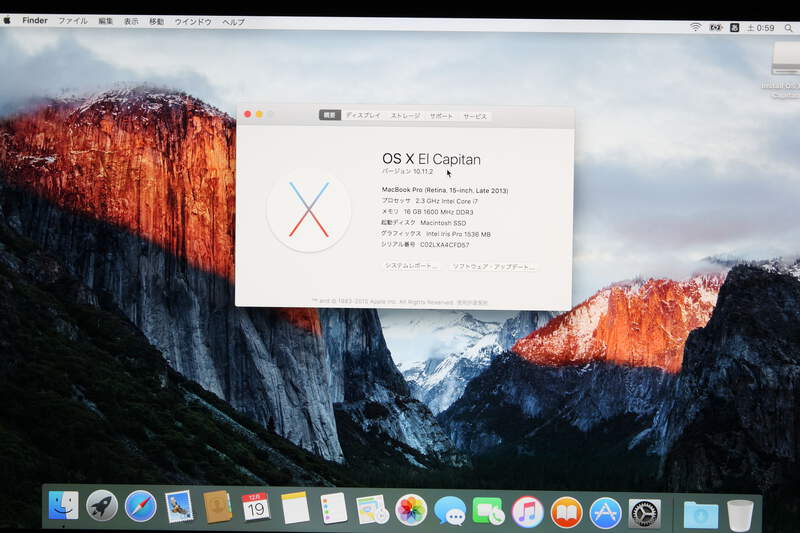Viewport: 800px width, 533px height.
Task: Select the サポート tab
Action: 441,116
